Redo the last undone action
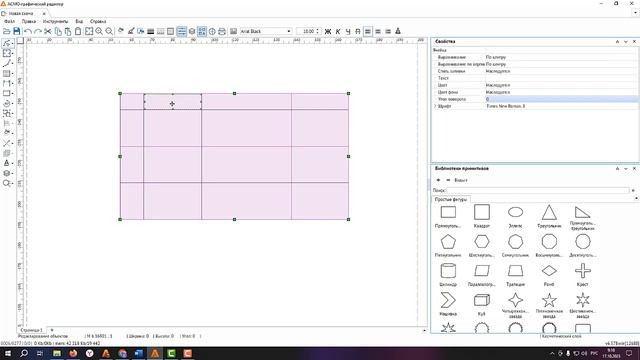The width and height of the screenshot is (640, 360). click(x=38, y=31)
